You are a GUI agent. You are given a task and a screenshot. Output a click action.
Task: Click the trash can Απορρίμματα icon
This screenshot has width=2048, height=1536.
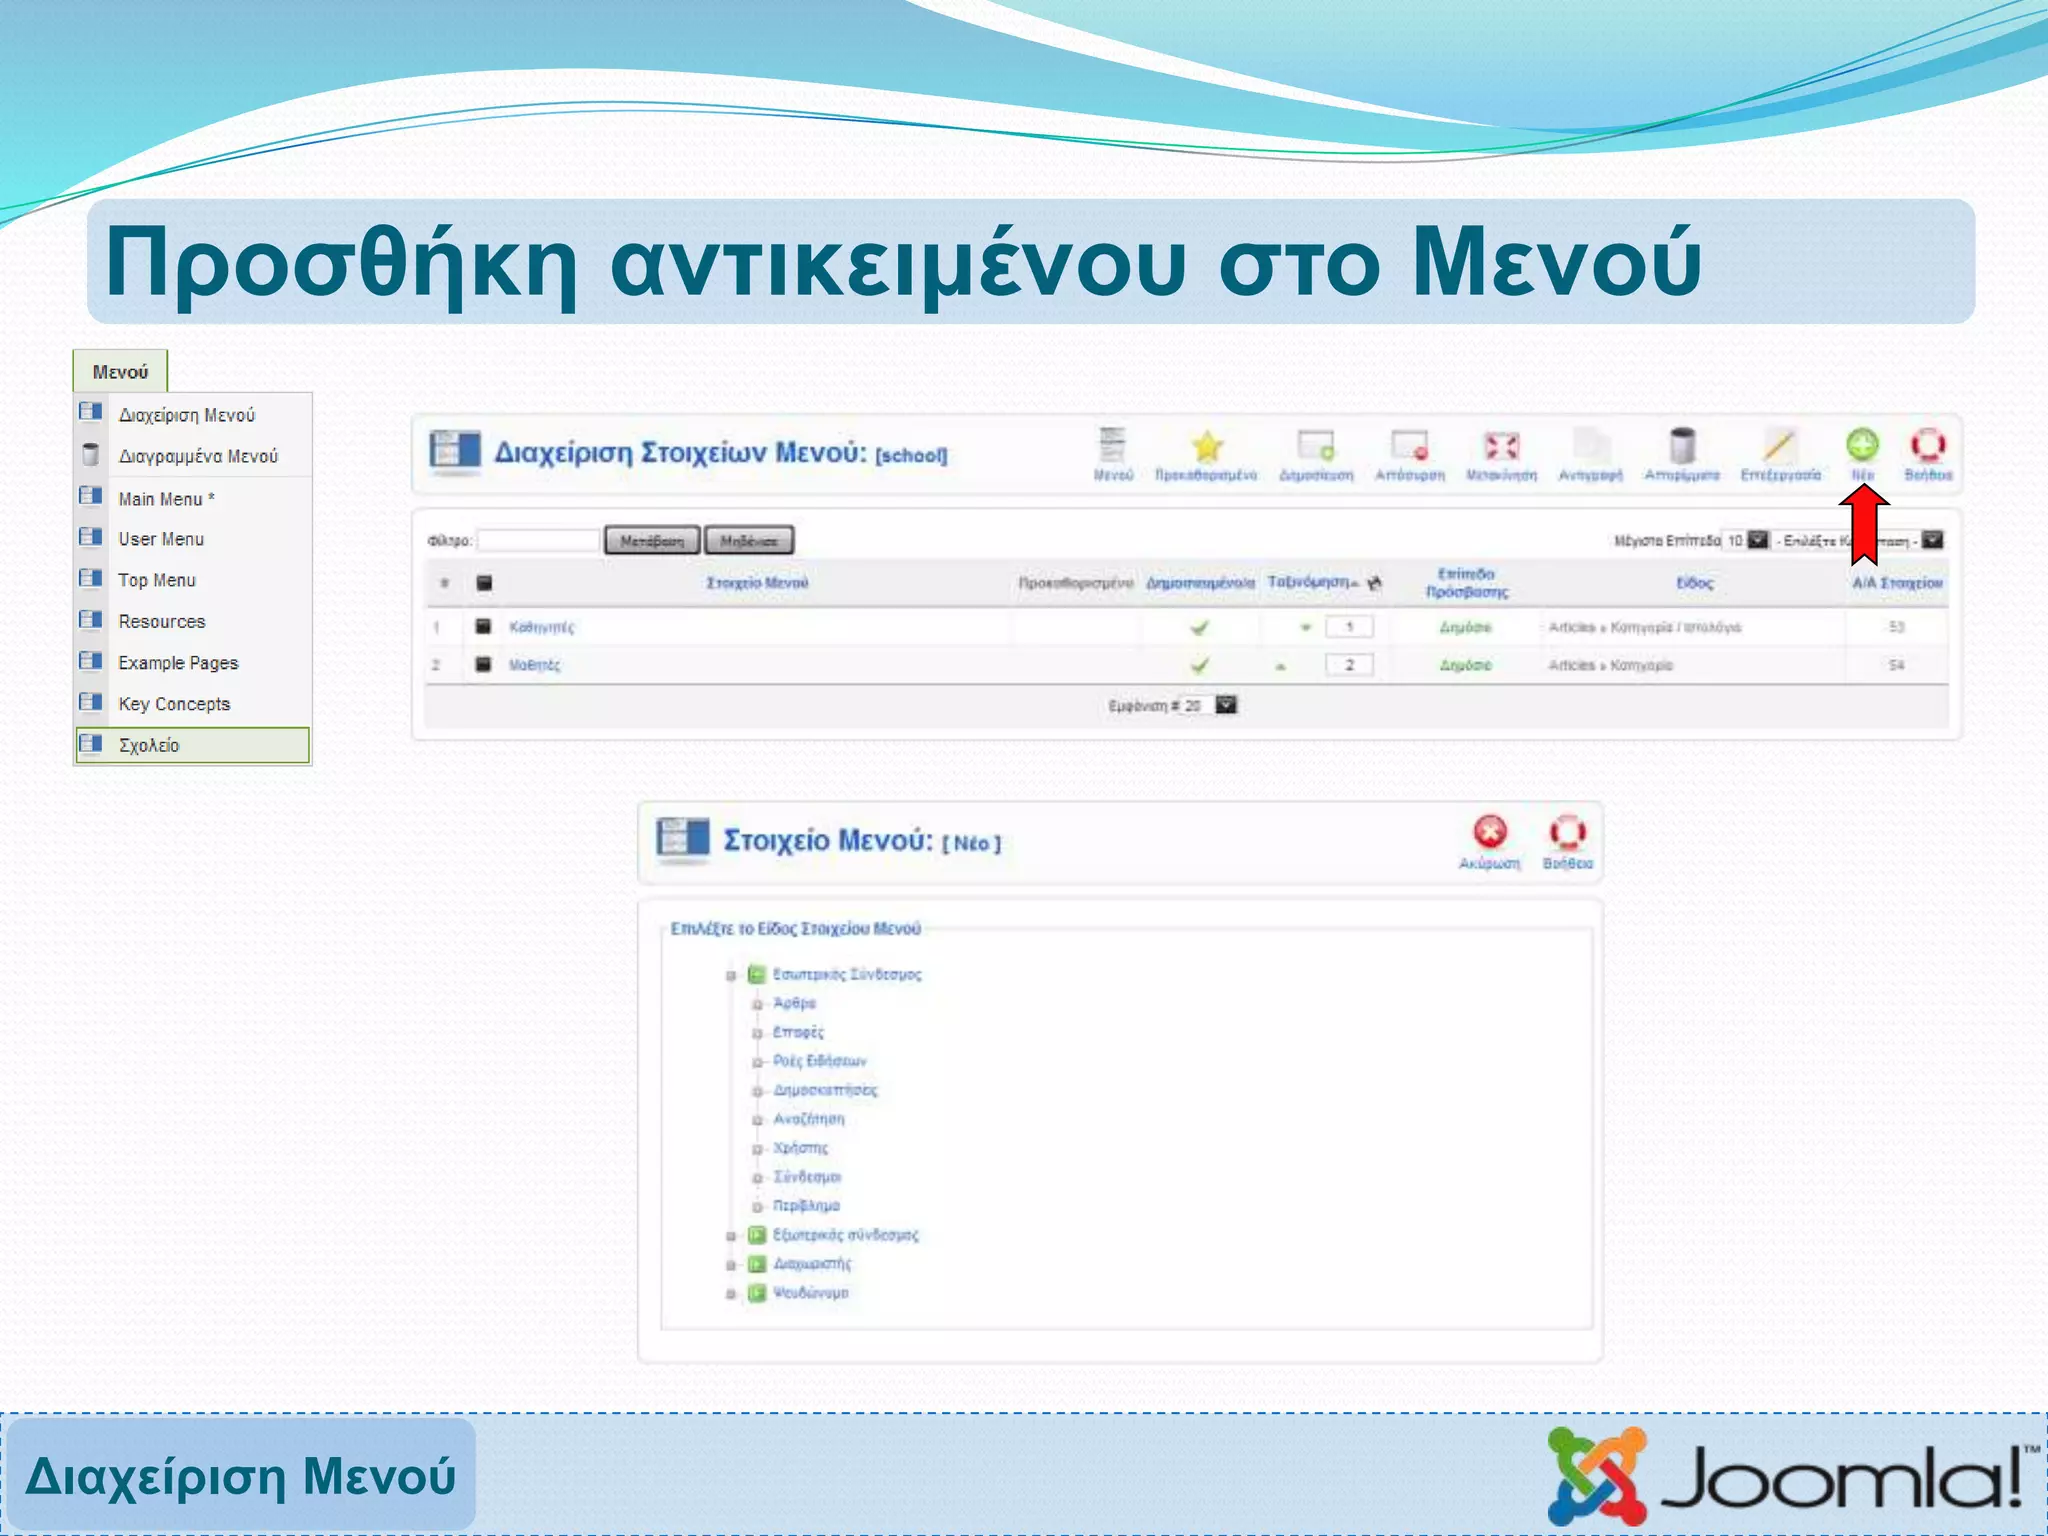point(1682,446)
